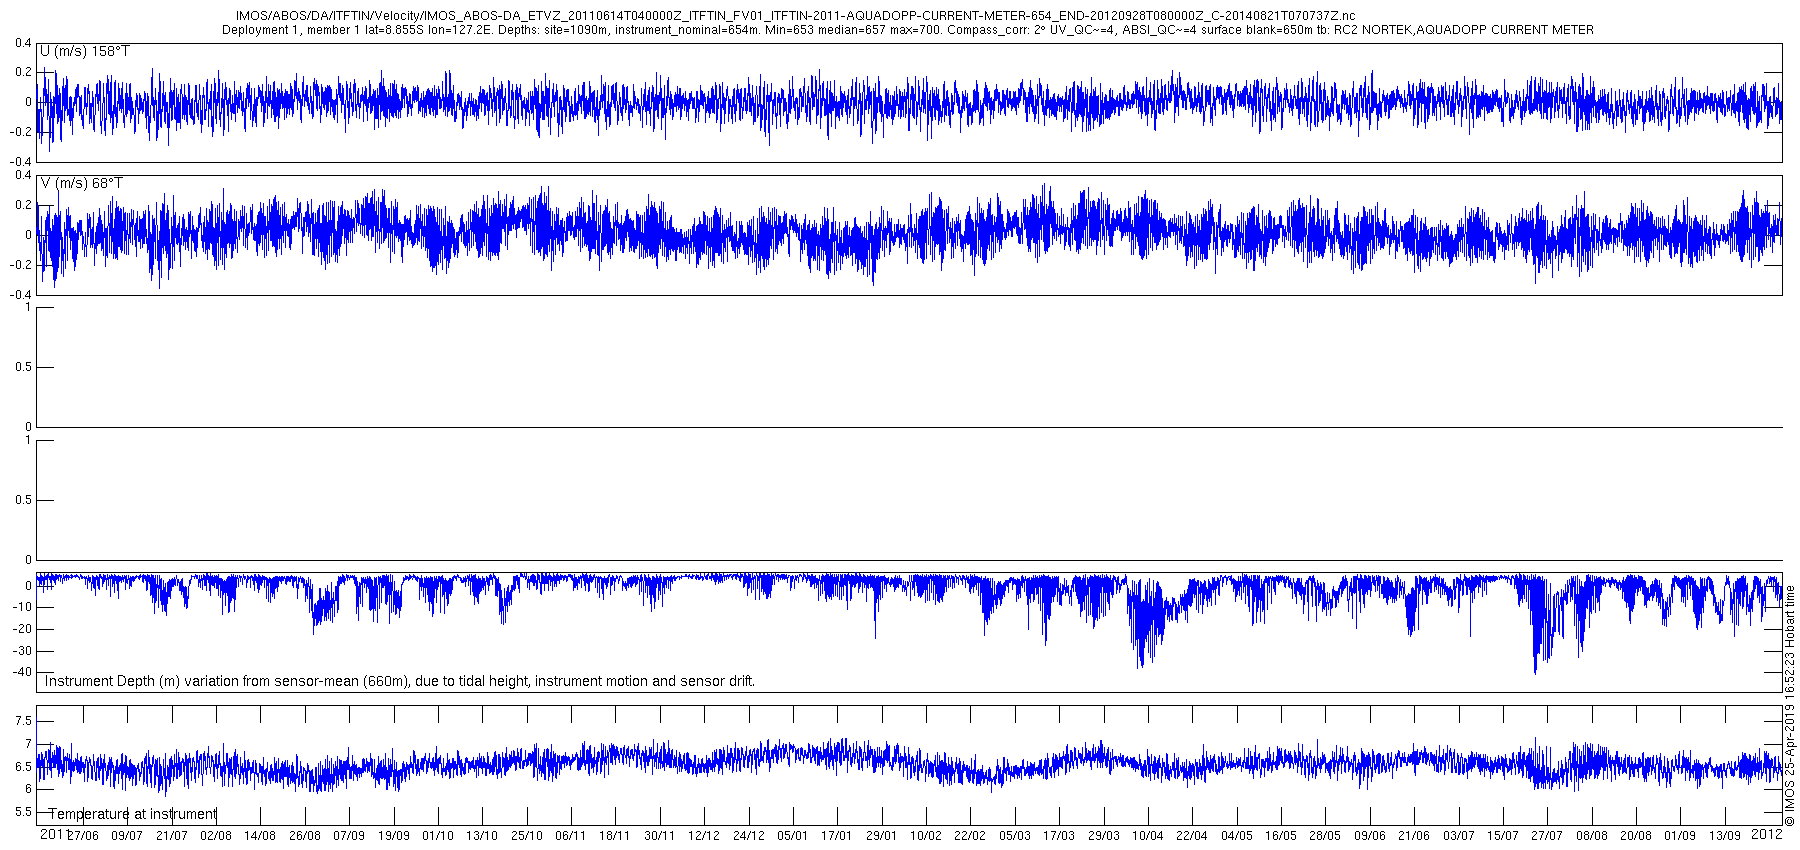Image resolution: width=1800 pixels, height=850 pixels.
Task: Click the '09/06' date tick label
Action: [x=1370, y=836]
